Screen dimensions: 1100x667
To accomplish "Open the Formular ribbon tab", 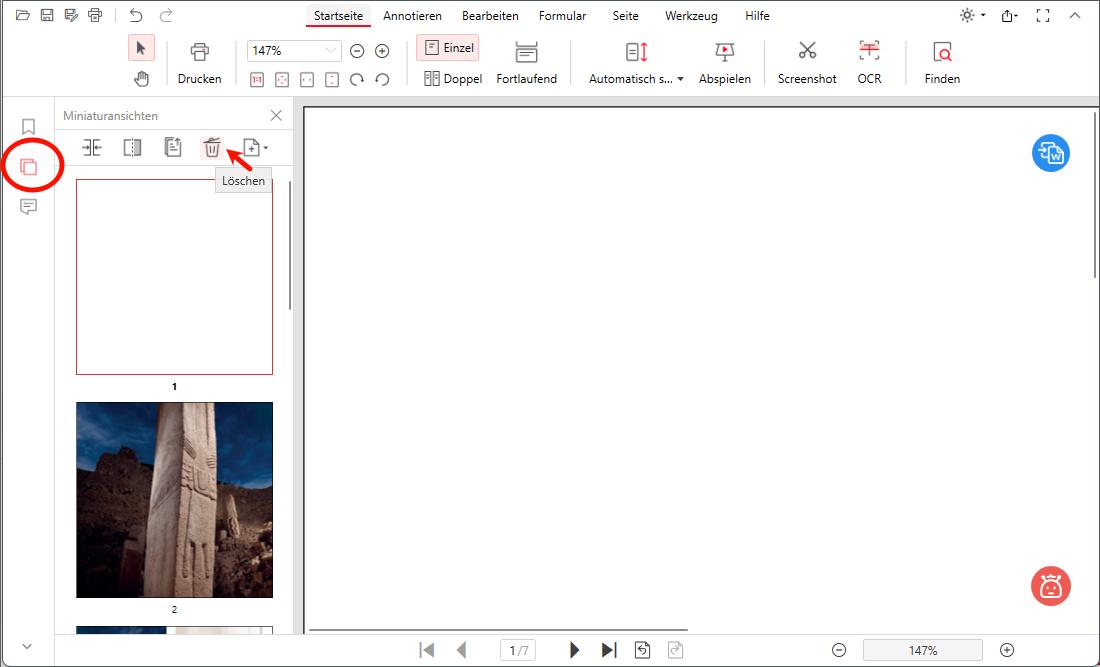I will point(562,15).
